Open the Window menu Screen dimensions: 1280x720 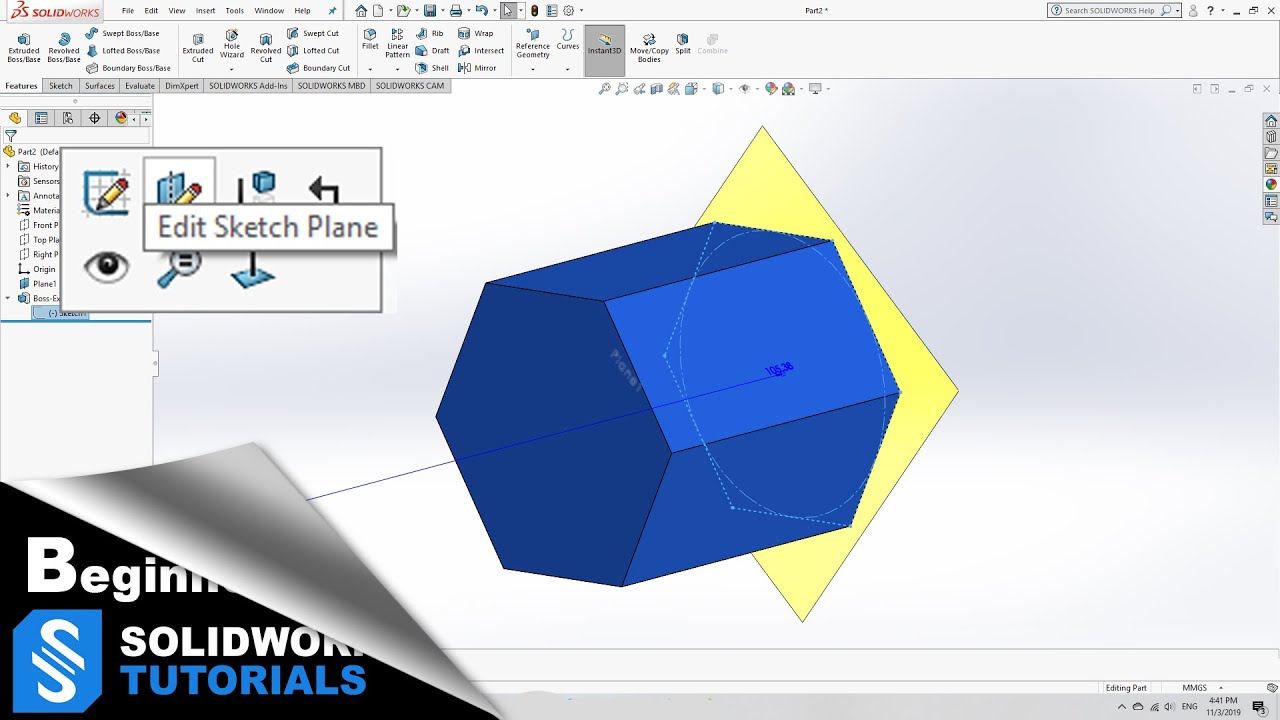[269, 11]
